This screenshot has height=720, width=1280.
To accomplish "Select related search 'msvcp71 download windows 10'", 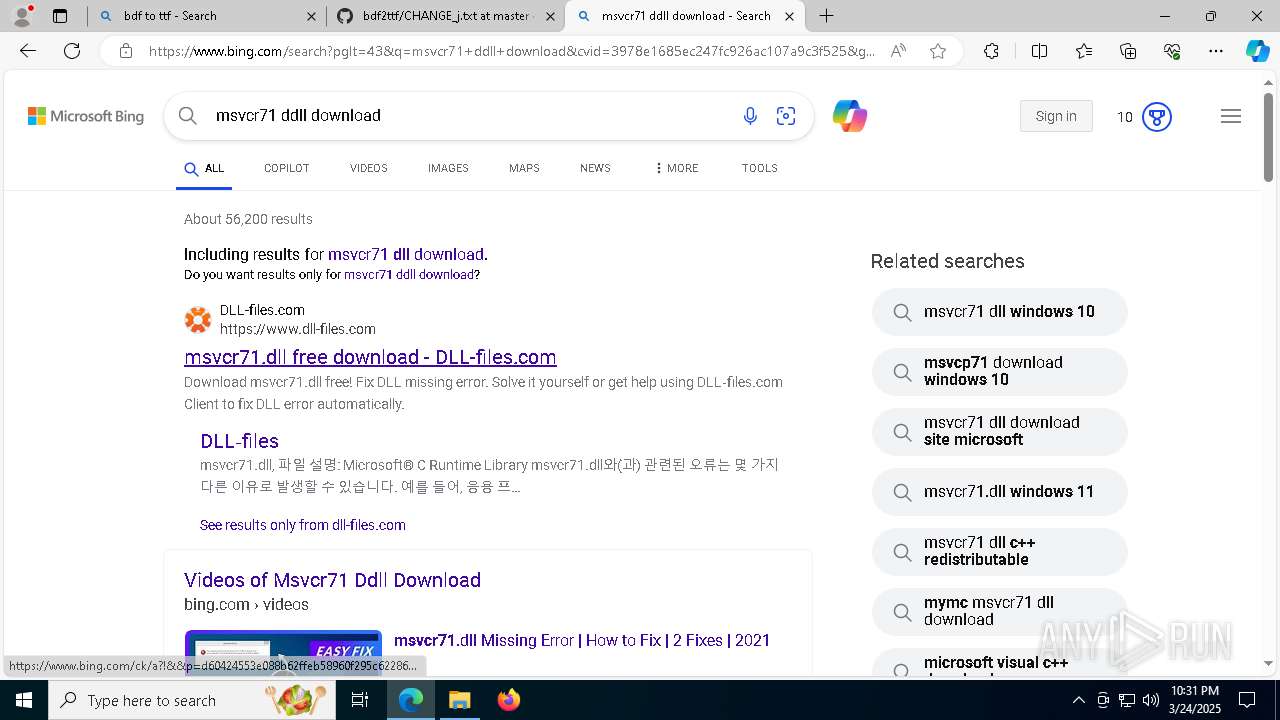I will [x=1000, y=371].
